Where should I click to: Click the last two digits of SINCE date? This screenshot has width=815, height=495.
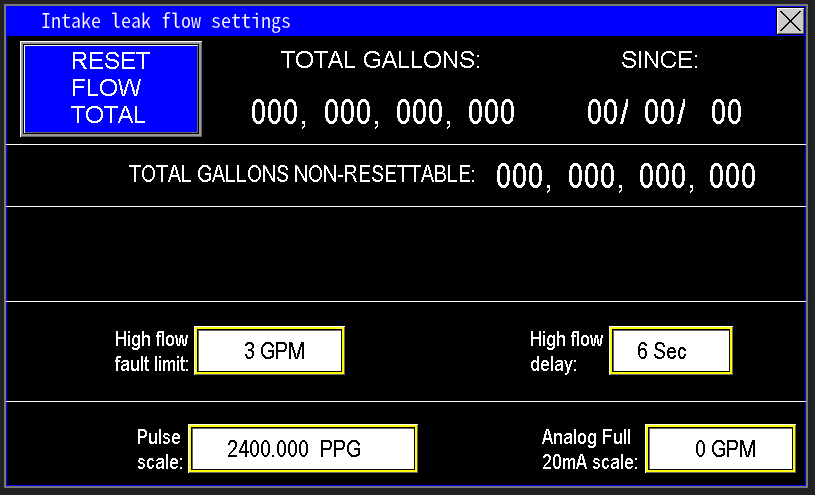(726, 112)
